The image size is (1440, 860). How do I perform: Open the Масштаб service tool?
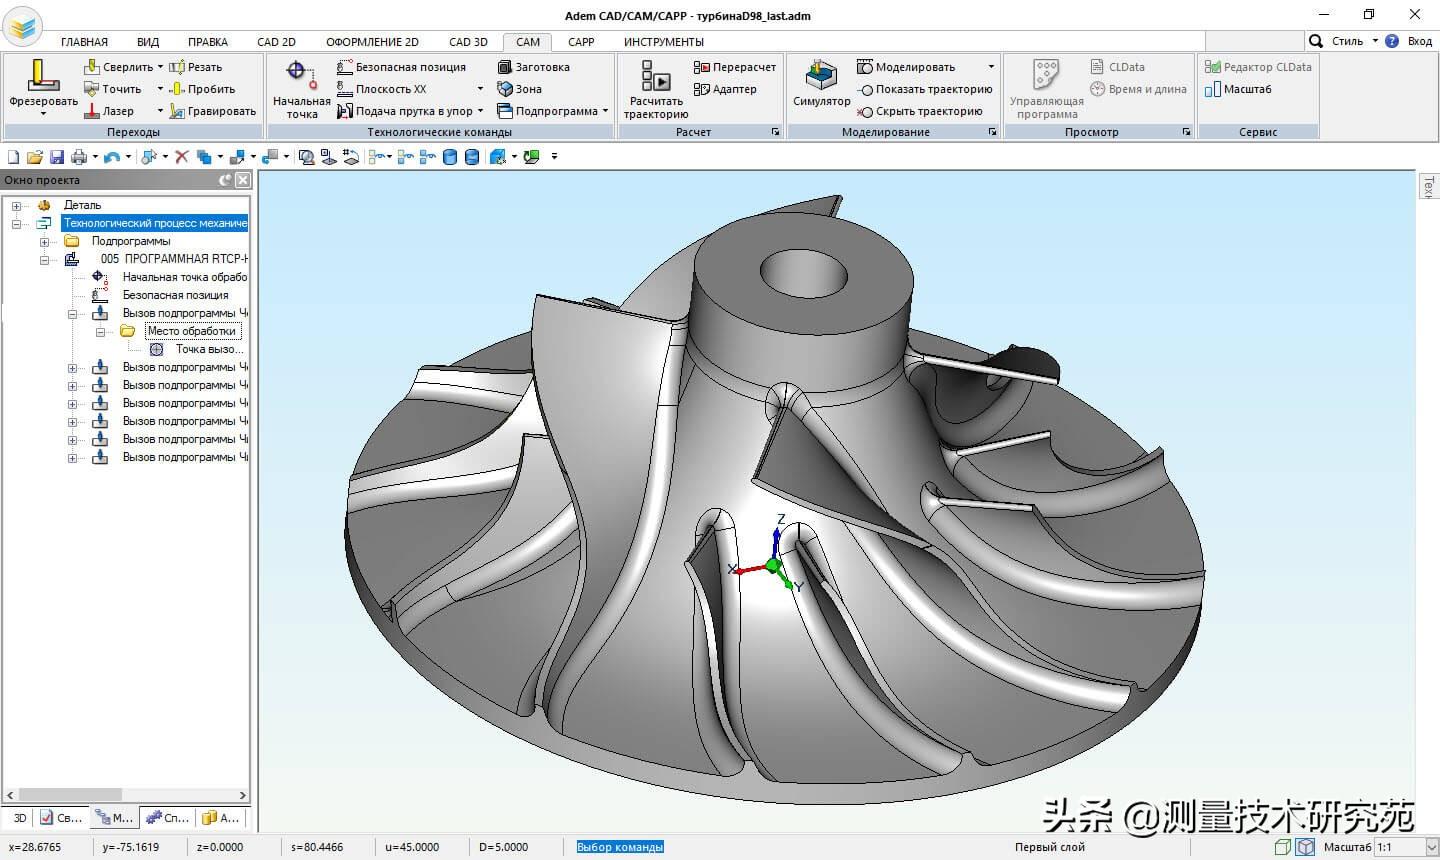point(1238,89)
